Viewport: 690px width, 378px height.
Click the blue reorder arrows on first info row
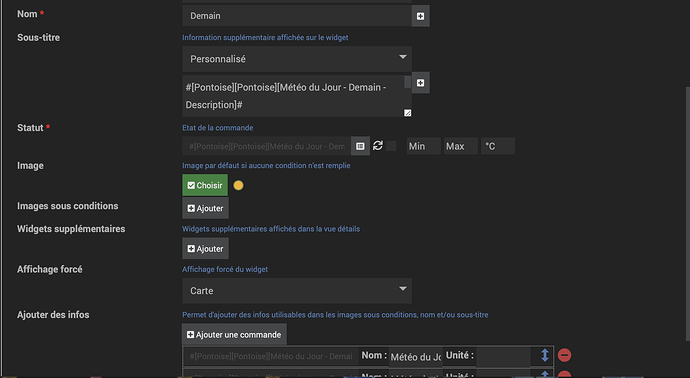(x=544, y=355)
